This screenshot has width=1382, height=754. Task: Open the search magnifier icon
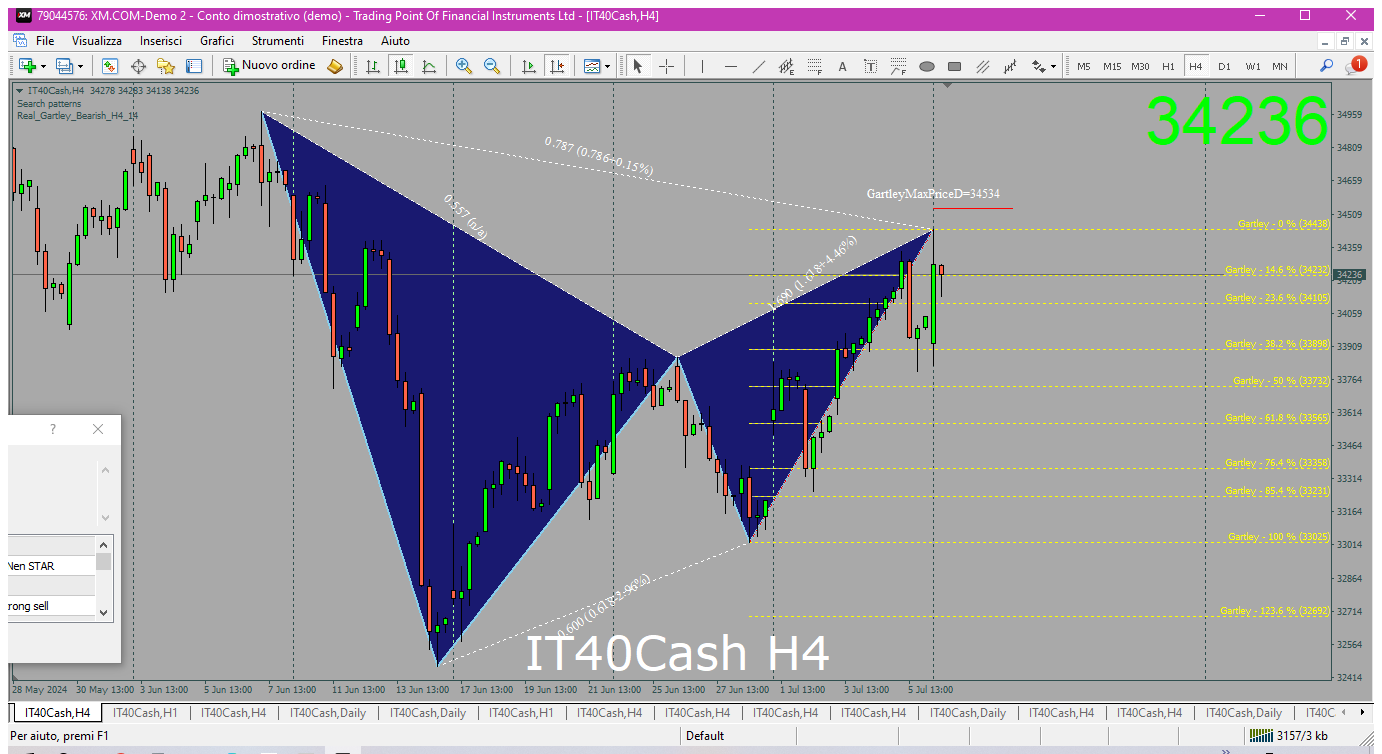(x=1327, y=66)
